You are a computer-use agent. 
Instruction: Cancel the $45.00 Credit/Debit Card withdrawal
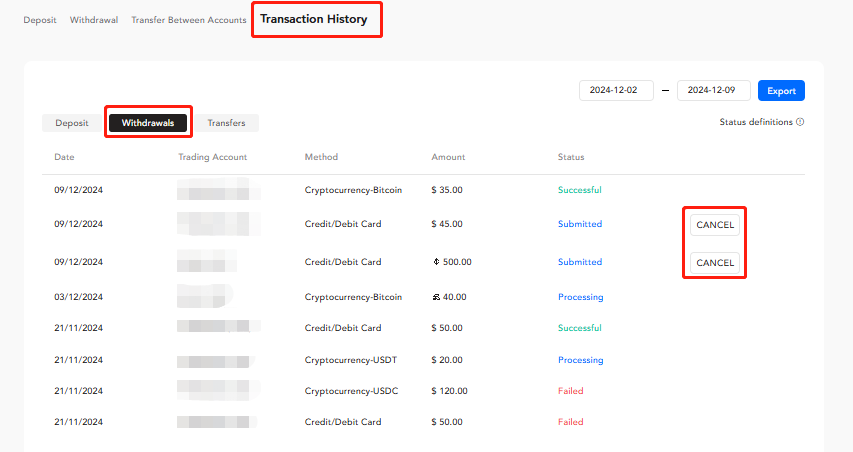(715, 225)
